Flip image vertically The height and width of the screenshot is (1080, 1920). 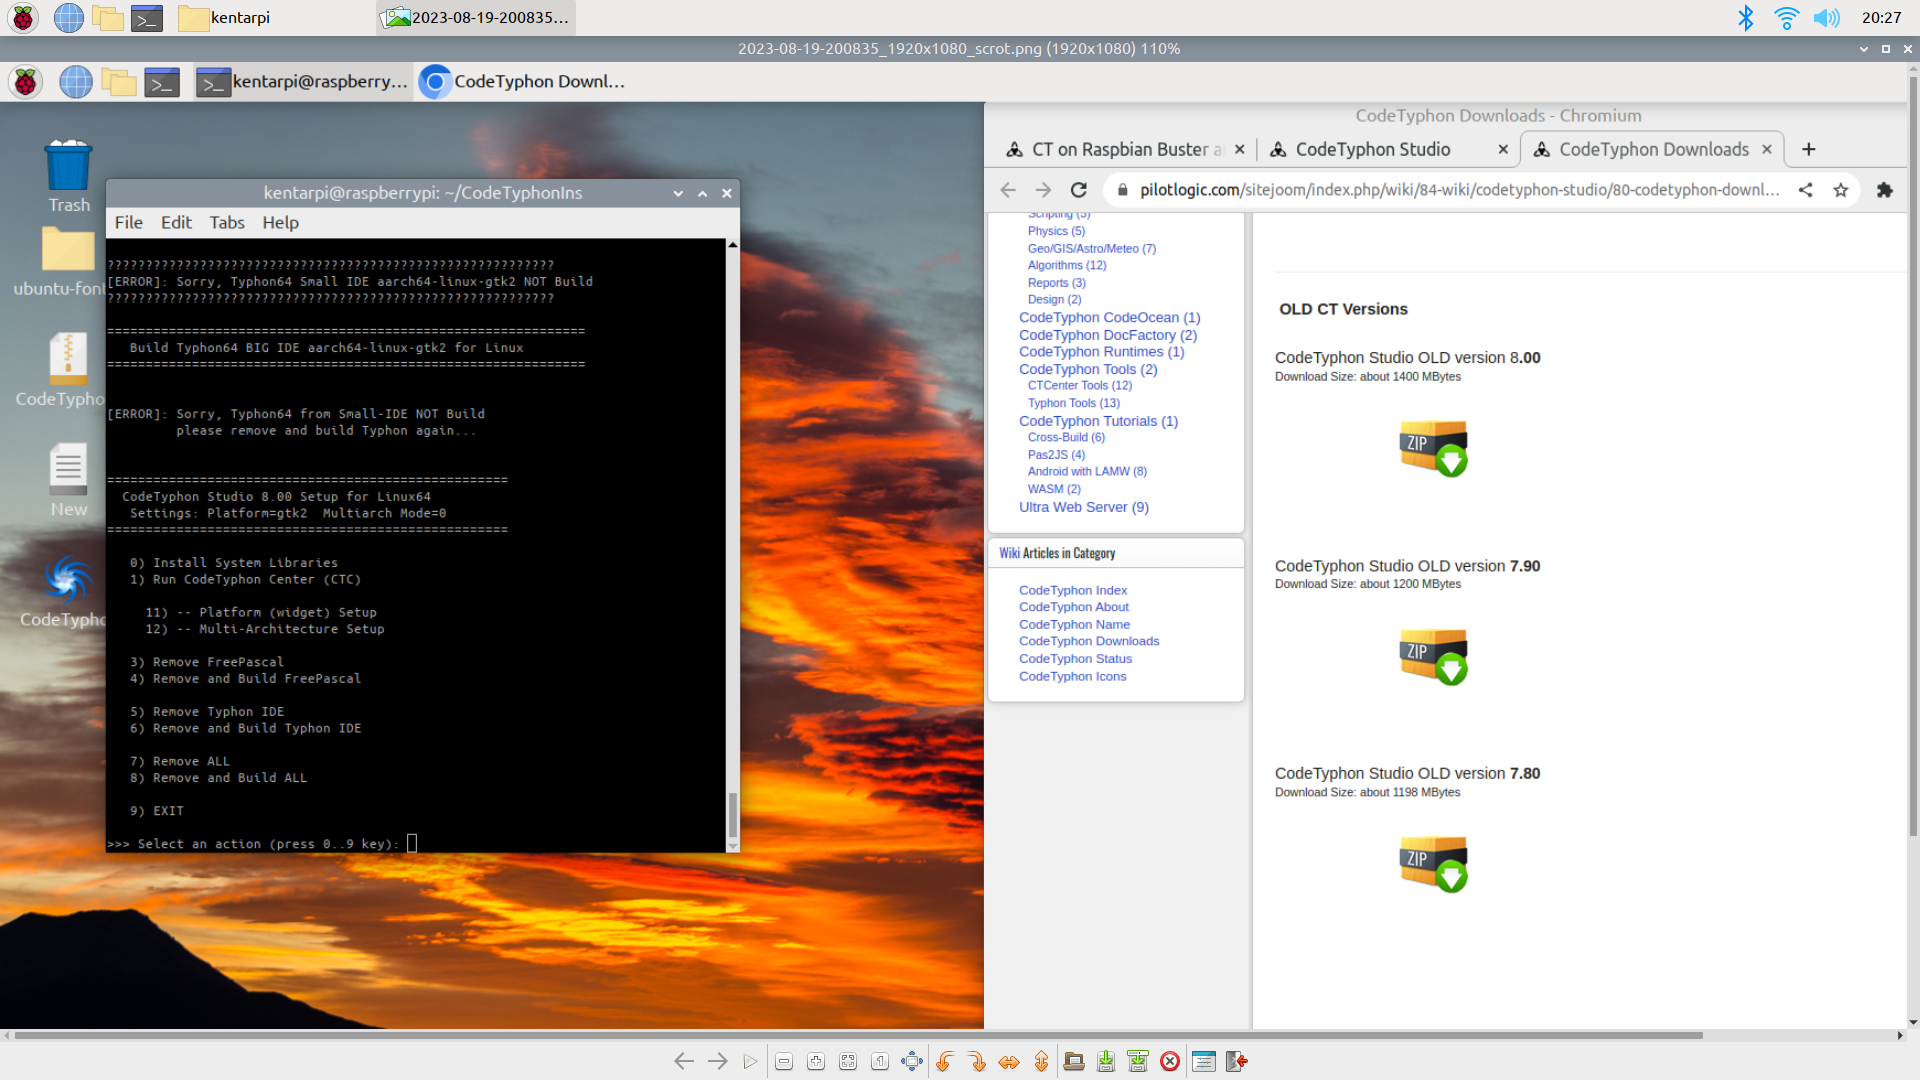[1041, 1061]
